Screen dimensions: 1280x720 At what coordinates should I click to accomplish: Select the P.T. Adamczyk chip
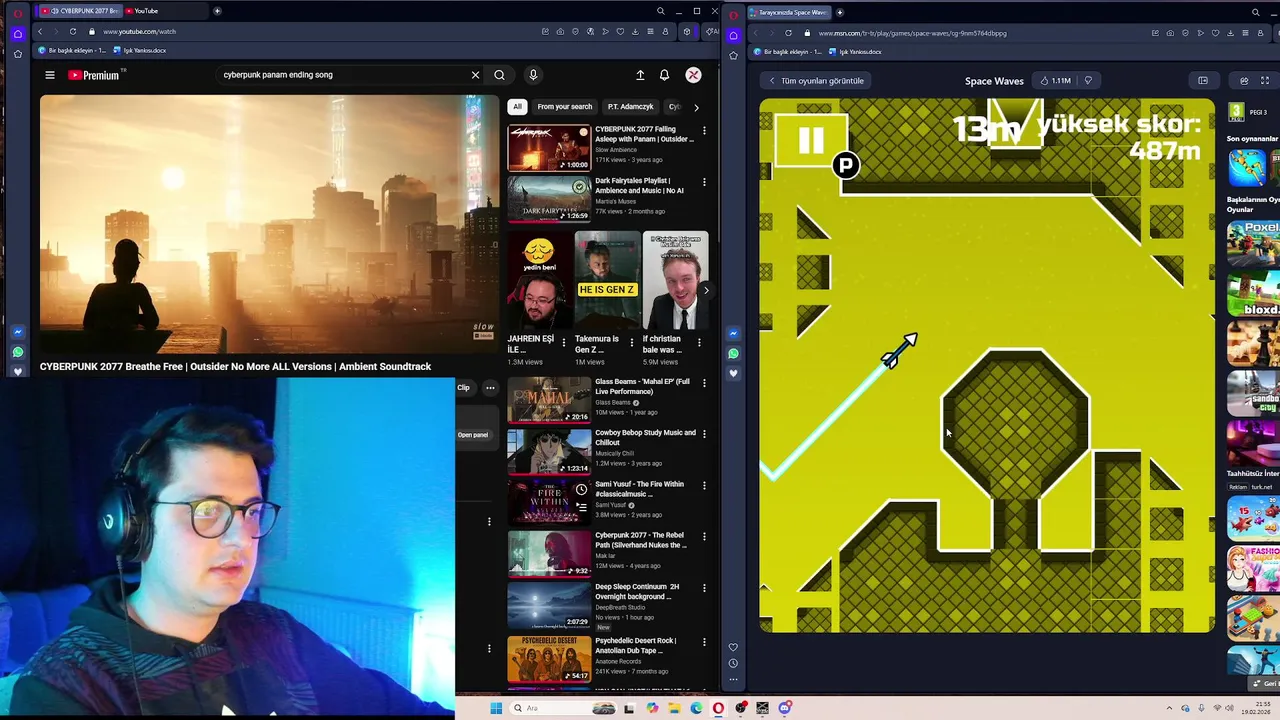click(x=630, y=107)
